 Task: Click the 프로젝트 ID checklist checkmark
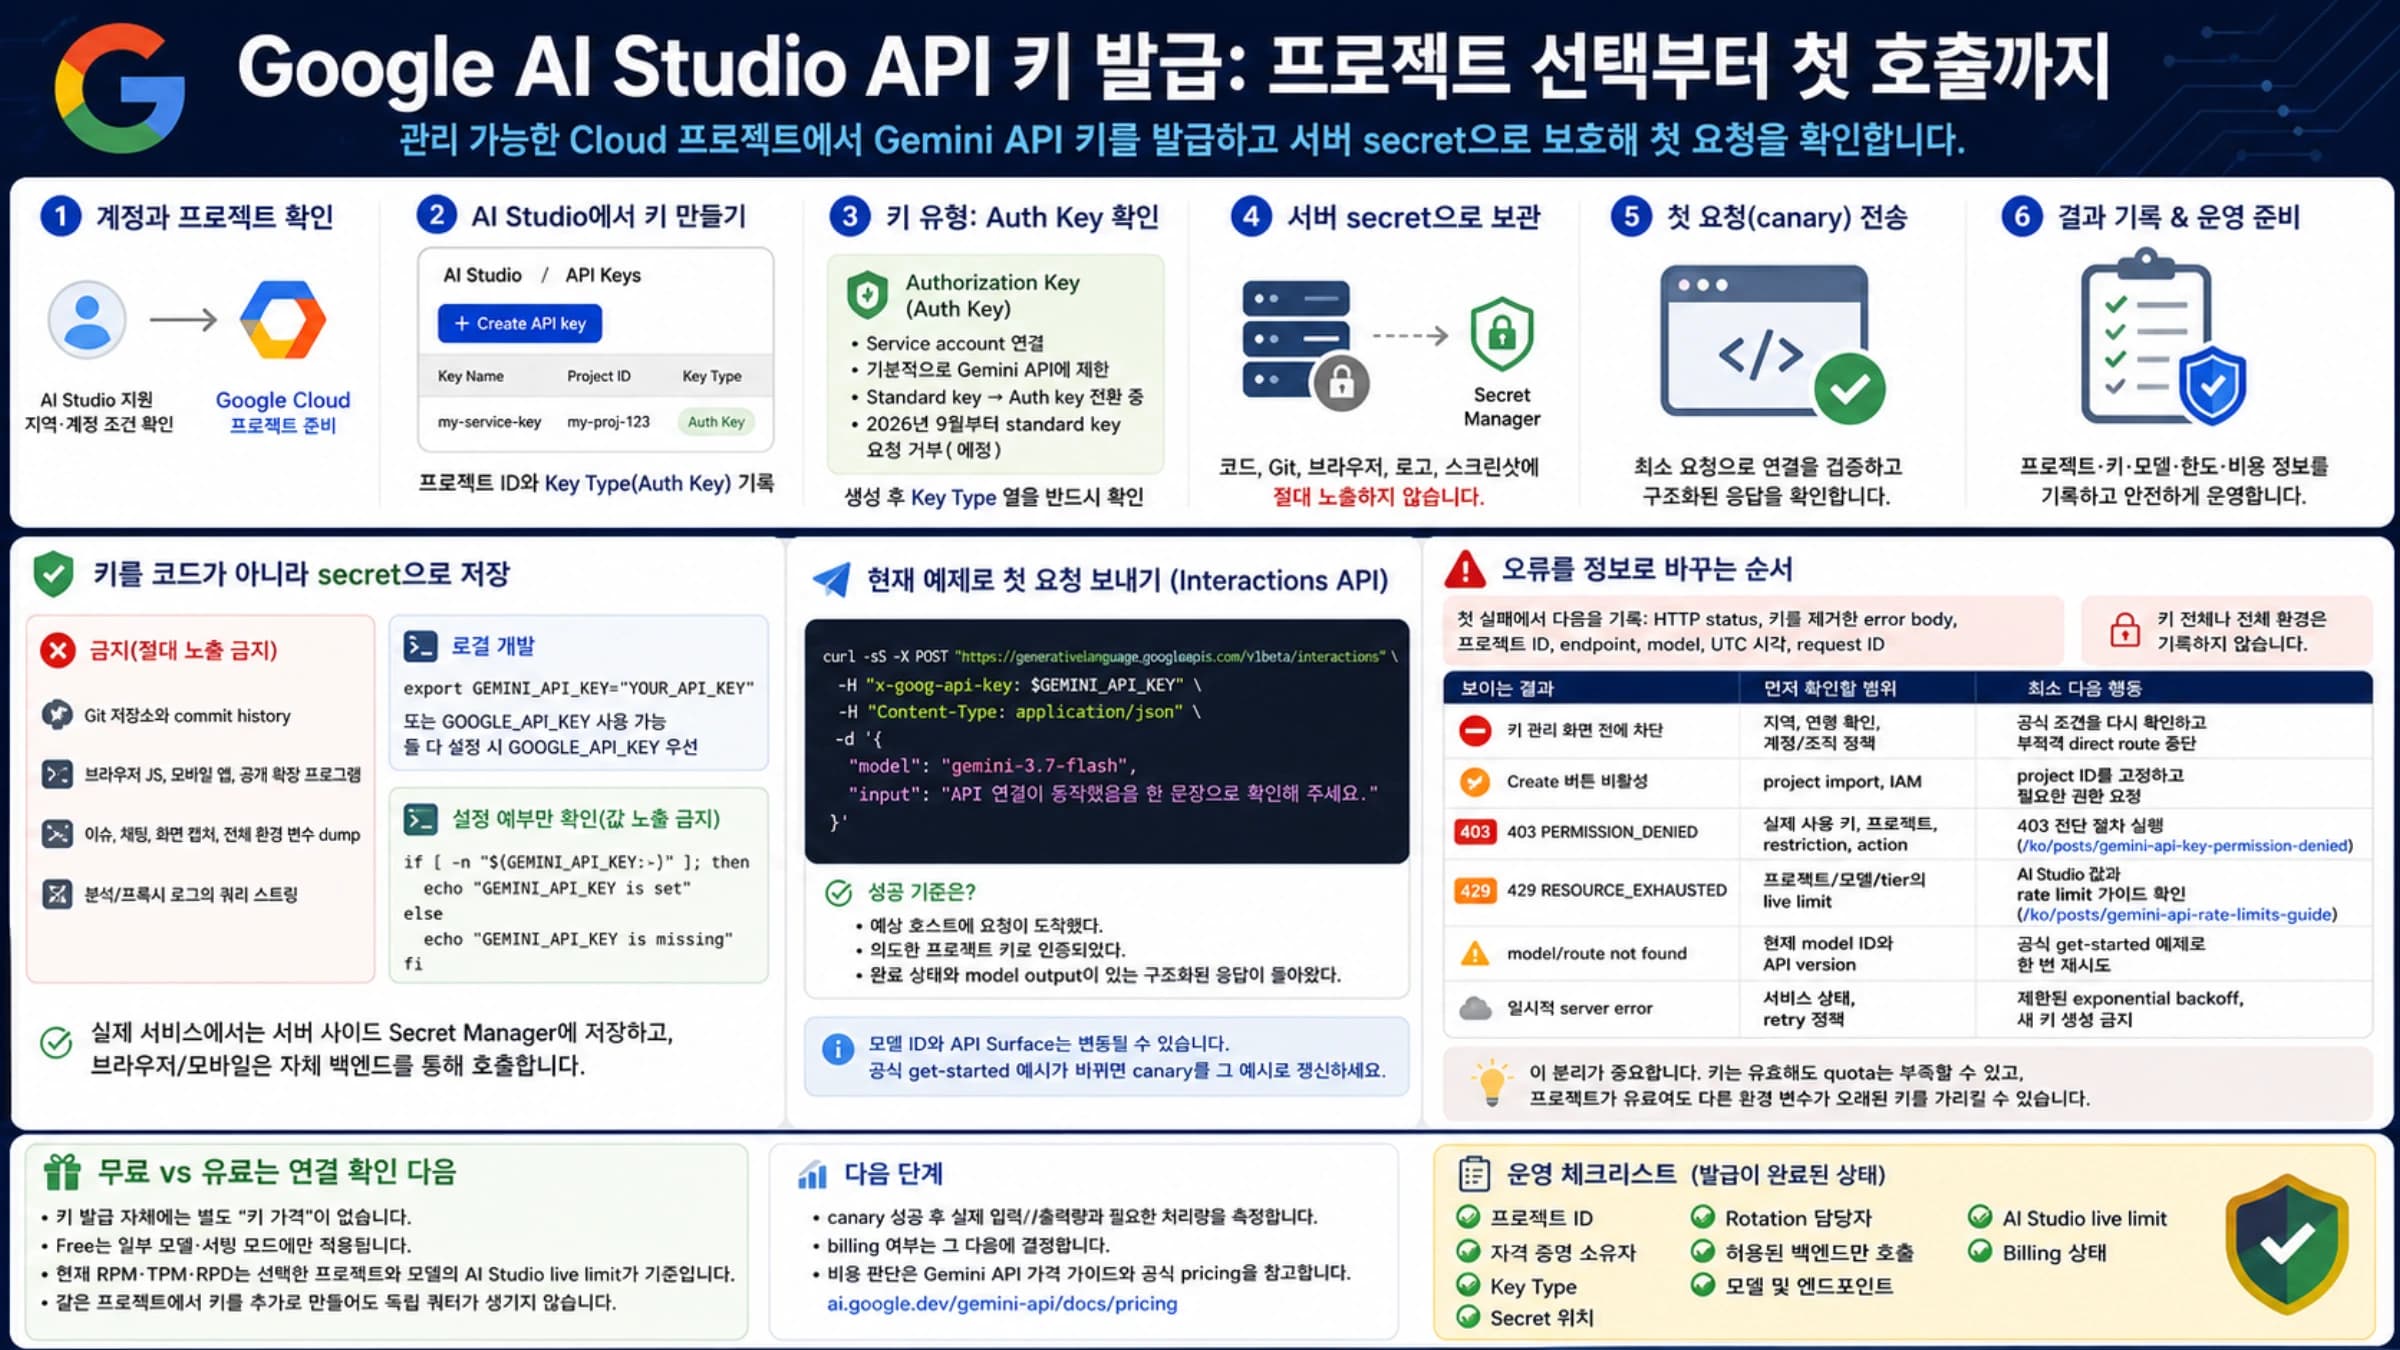(1468, 1217)
